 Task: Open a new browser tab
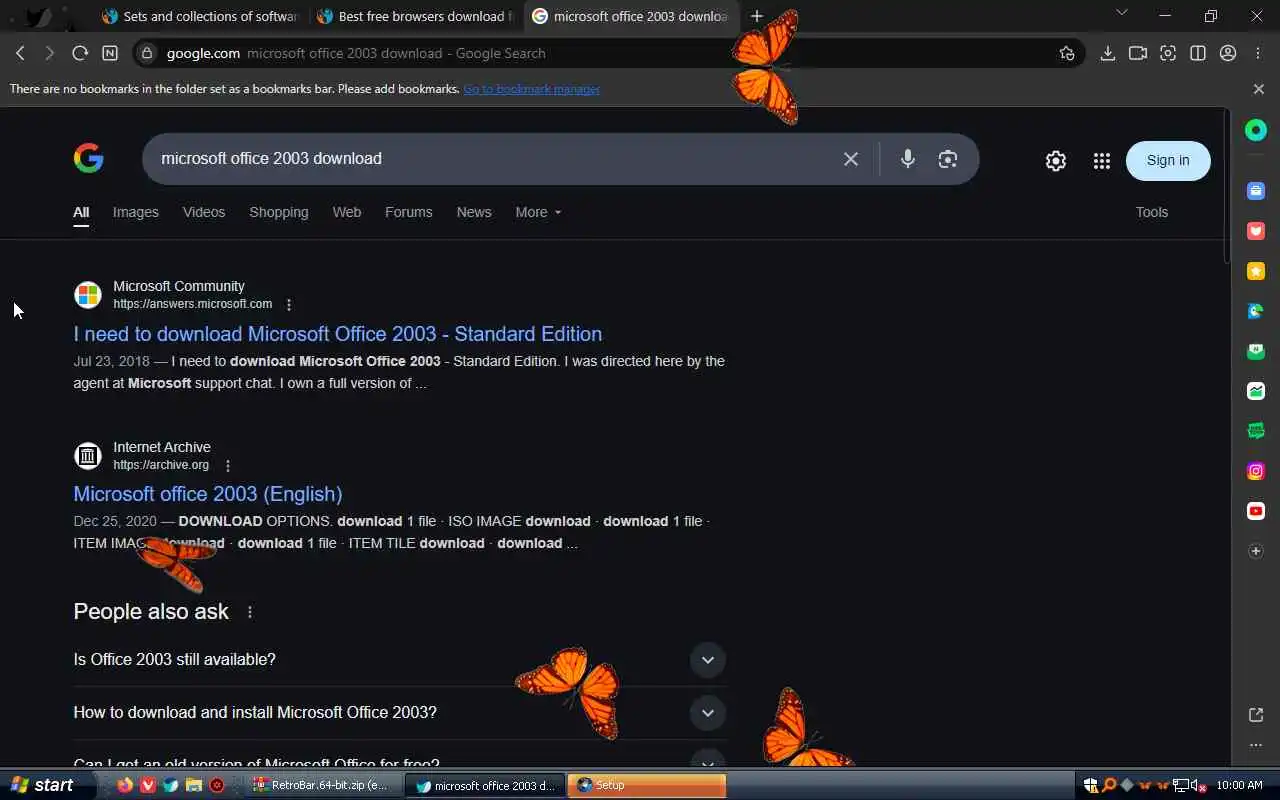(757, 16)
